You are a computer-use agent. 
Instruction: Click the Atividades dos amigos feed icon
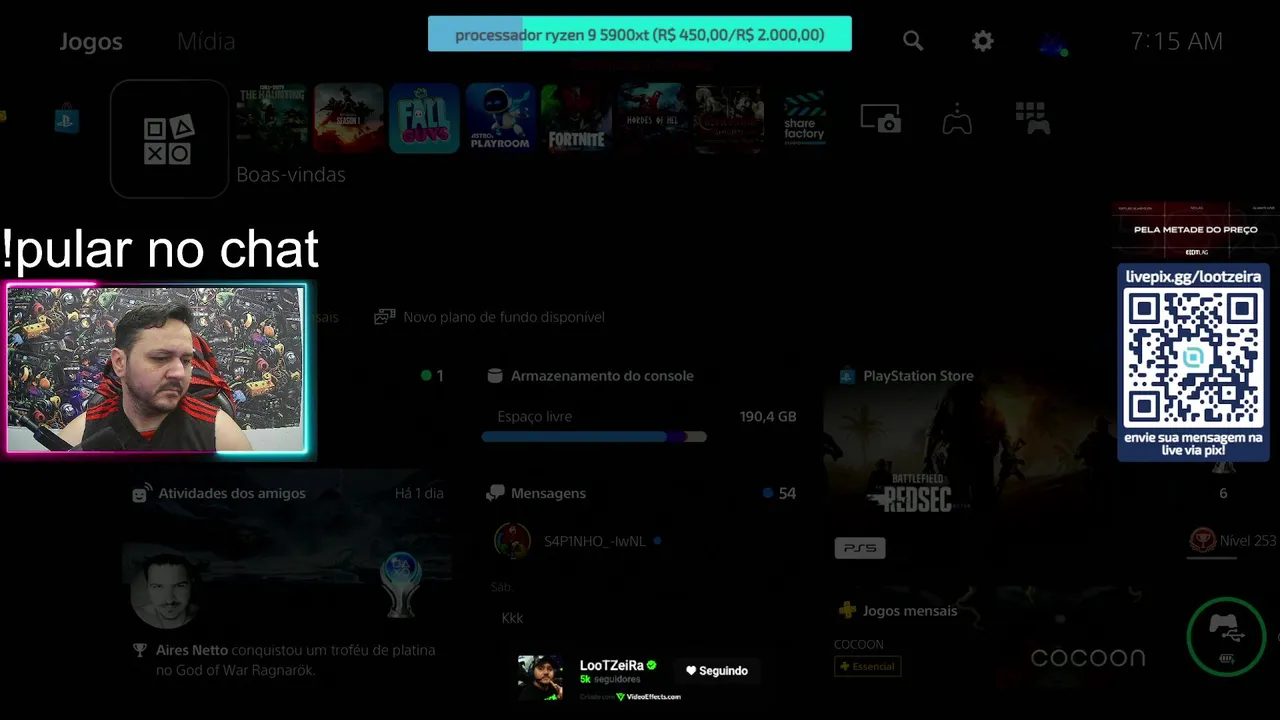point(141,493)
